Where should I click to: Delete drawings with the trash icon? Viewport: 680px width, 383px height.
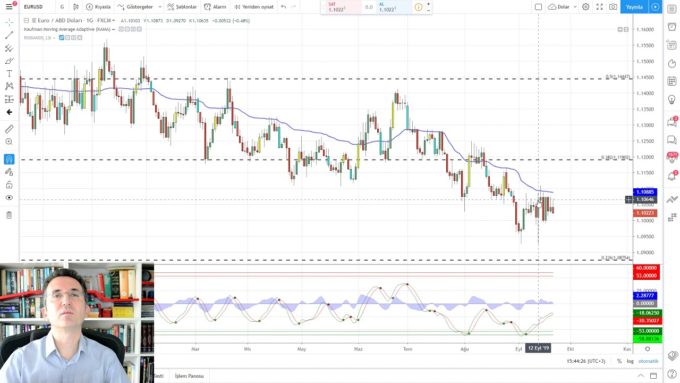pos(9,215)
